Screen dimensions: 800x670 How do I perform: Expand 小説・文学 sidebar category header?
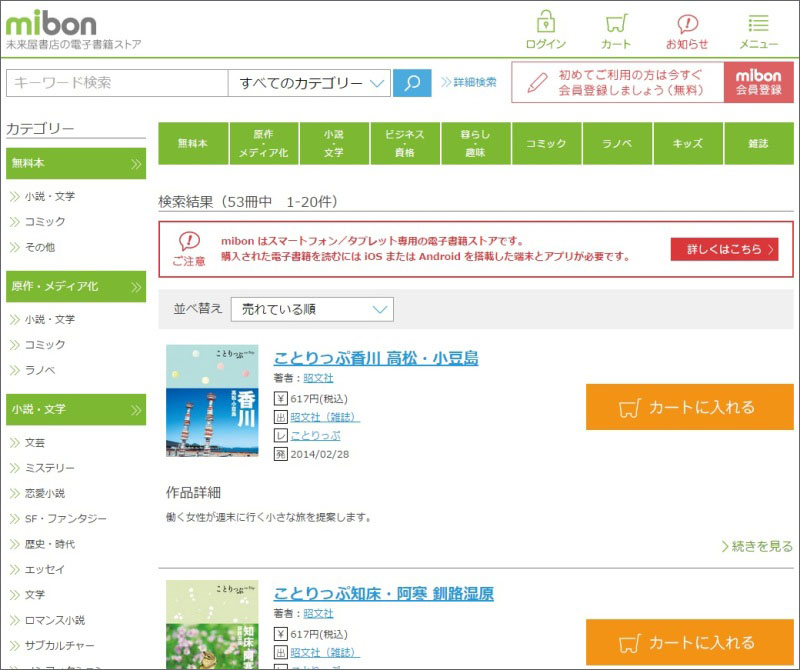76,409
